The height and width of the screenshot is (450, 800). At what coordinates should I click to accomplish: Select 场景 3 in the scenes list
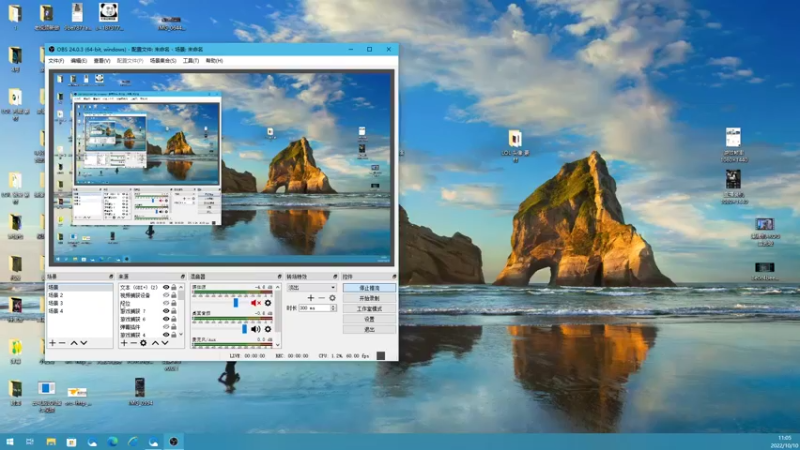[56, 303]
